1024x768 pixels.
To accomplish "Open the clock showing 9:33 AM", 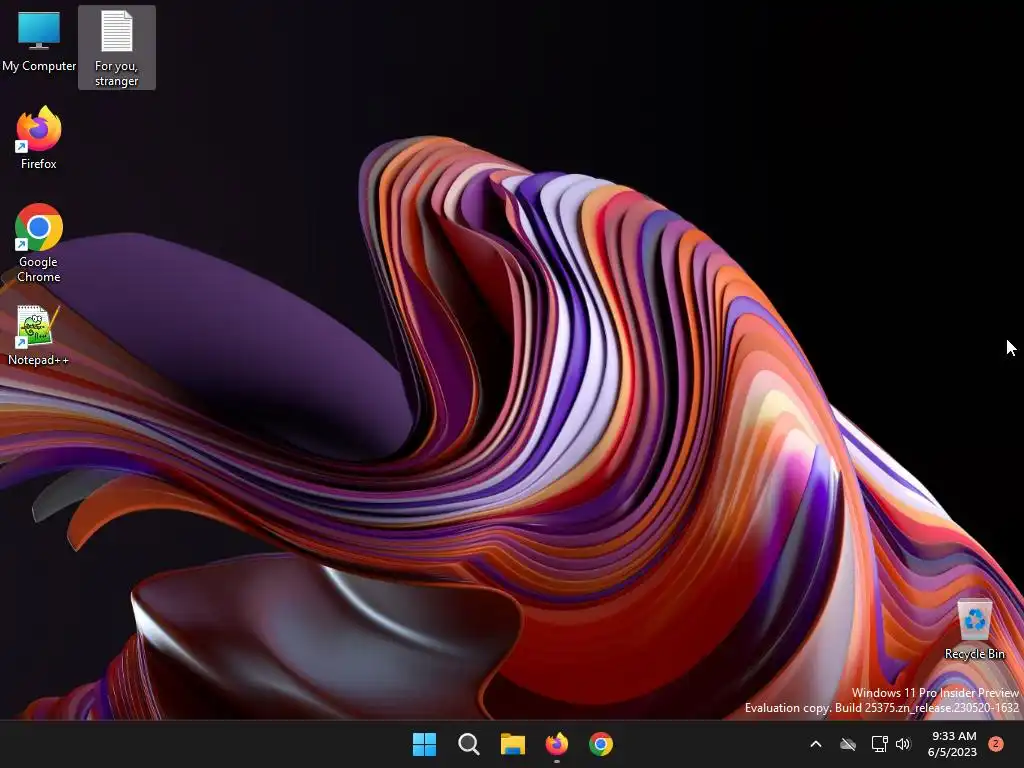I will tap(954, 736).
